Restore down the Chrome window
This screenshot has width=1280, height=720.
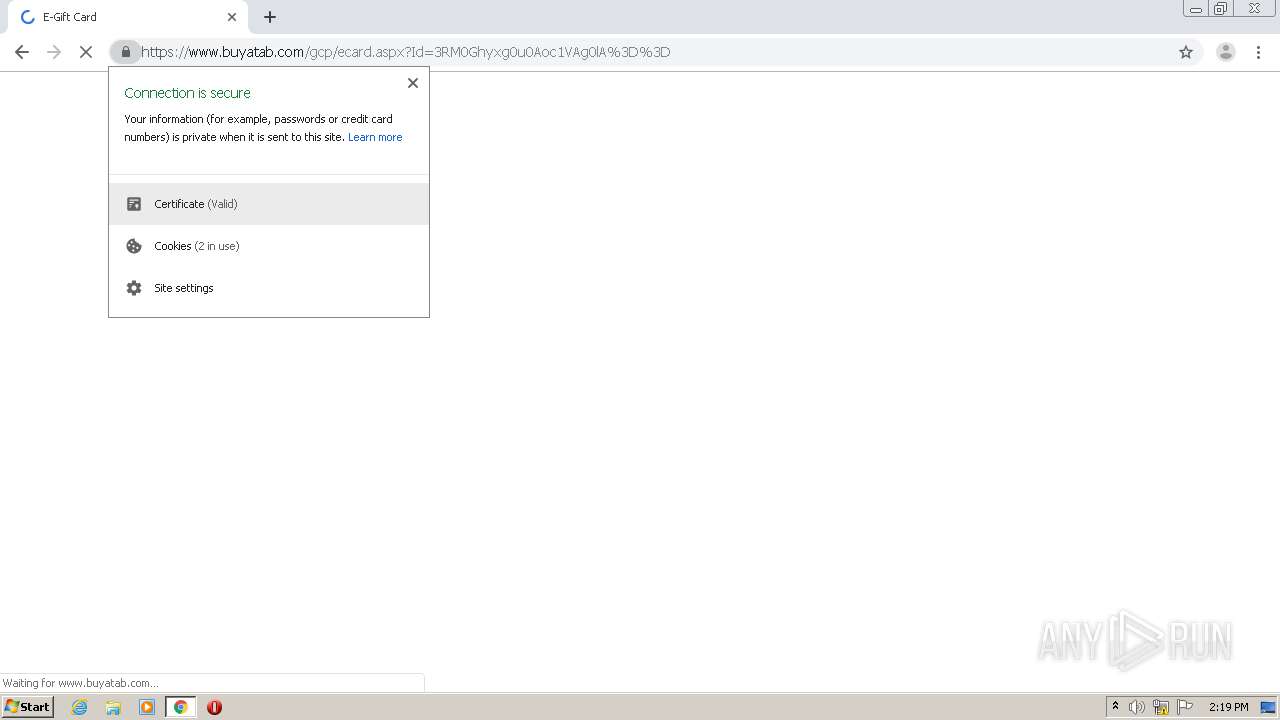(1221, 9)
